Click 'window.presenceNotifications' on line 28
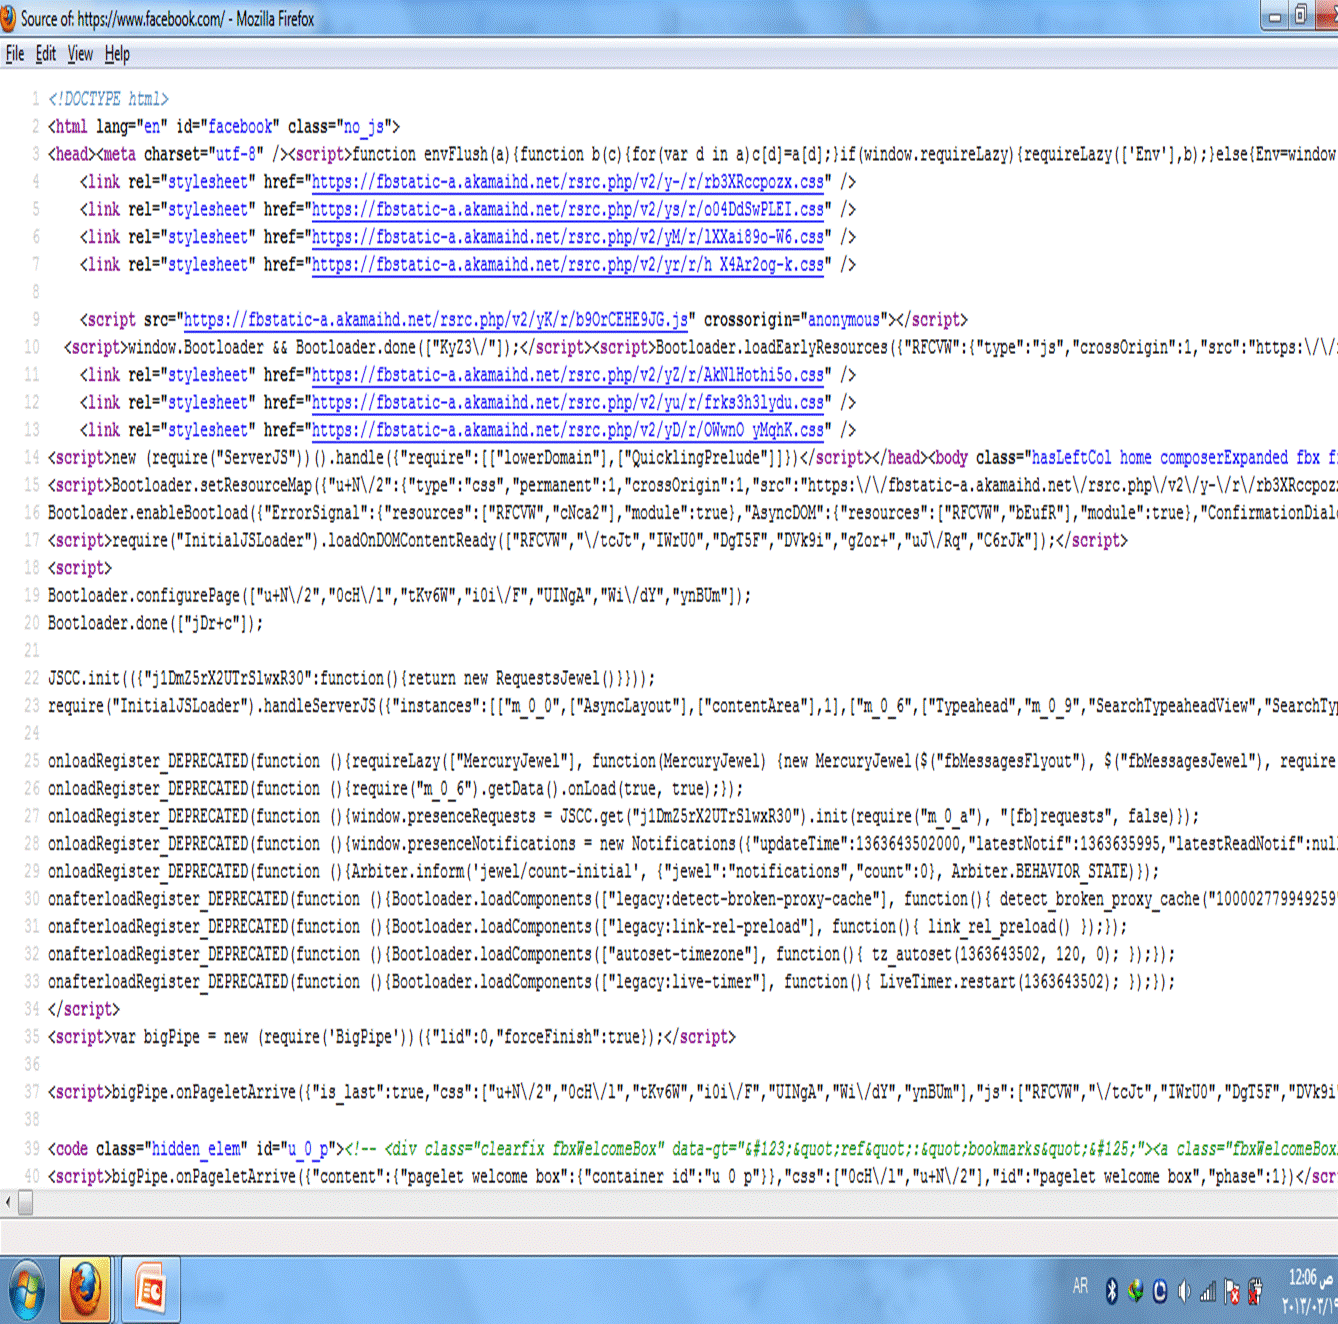The image size is (1338, 1324). pos(464,844)
